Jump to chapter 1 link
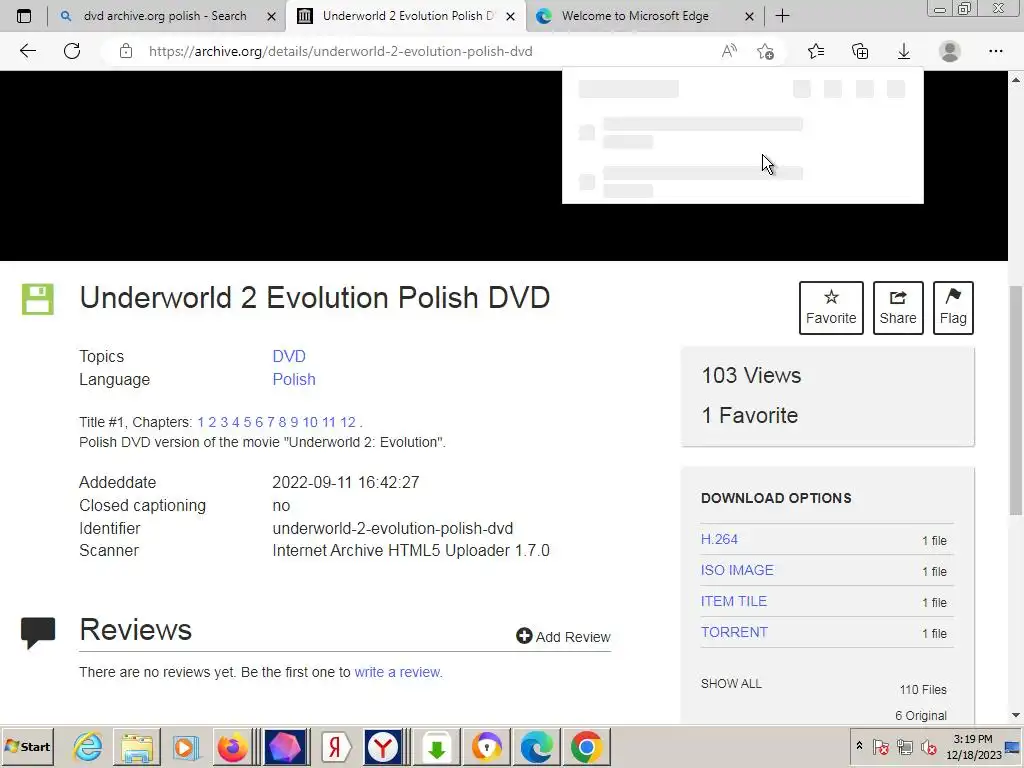The height and width of the screenshot is (768, 1024). [x=200, y=422]
